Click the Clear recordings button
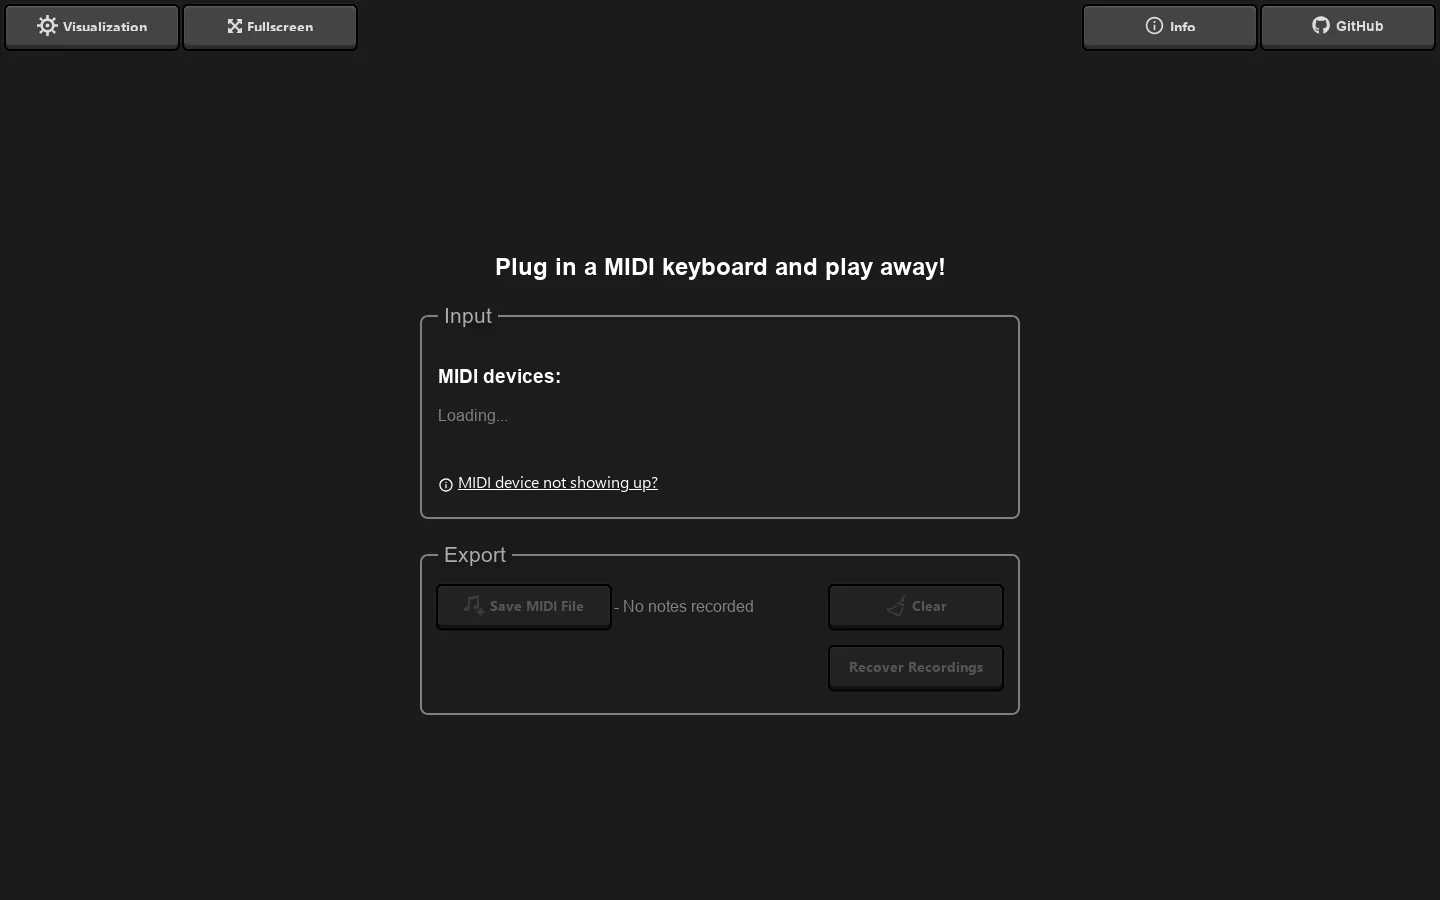The width and height of the screenshot is (1440, 900). [x=916, y=607]
